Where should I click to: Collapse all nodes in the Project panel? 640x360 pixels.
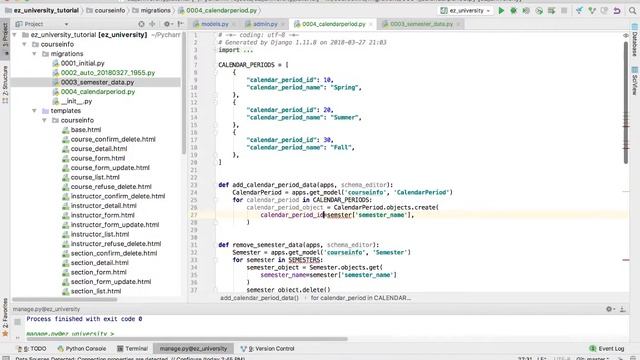153,24
